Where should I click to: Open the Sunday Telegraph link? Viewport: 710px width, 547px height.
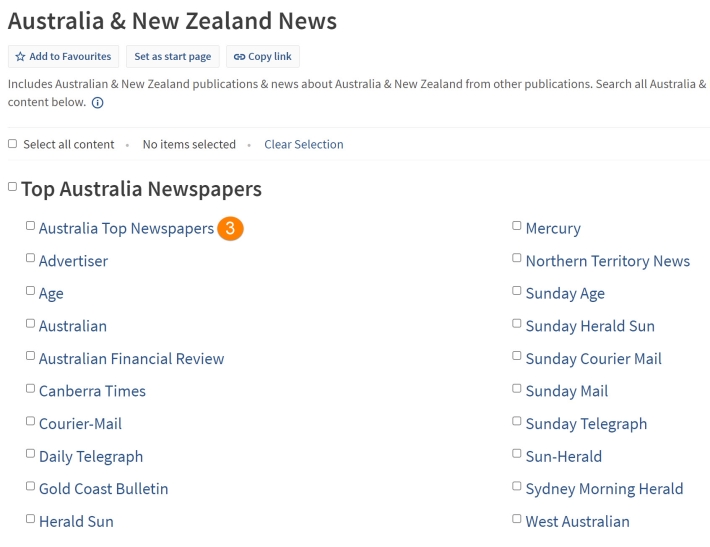tap(586, 424)
